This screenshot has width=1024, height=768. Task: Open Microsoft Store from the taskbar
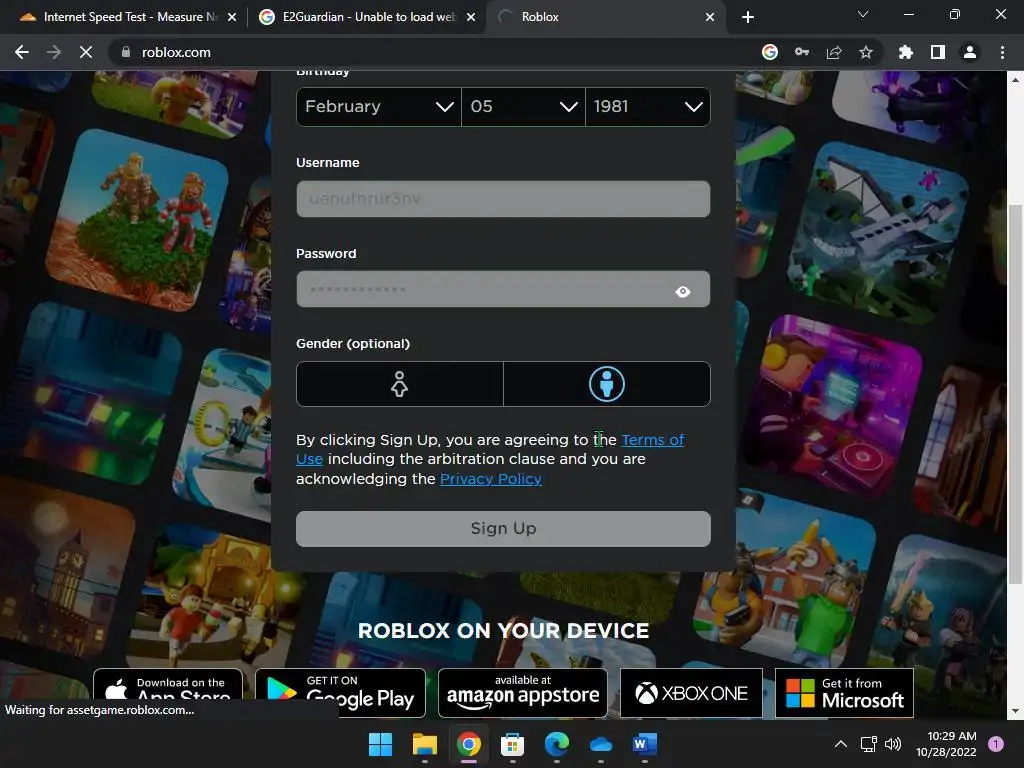513,744
